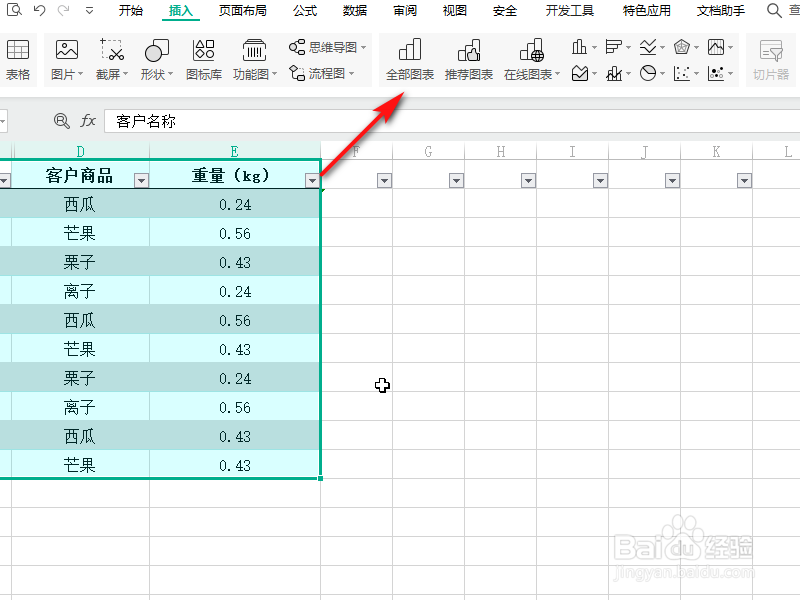Switch to the 数据 ribbon tab
The image size is (800, 600).
click(x=354, y=11)
